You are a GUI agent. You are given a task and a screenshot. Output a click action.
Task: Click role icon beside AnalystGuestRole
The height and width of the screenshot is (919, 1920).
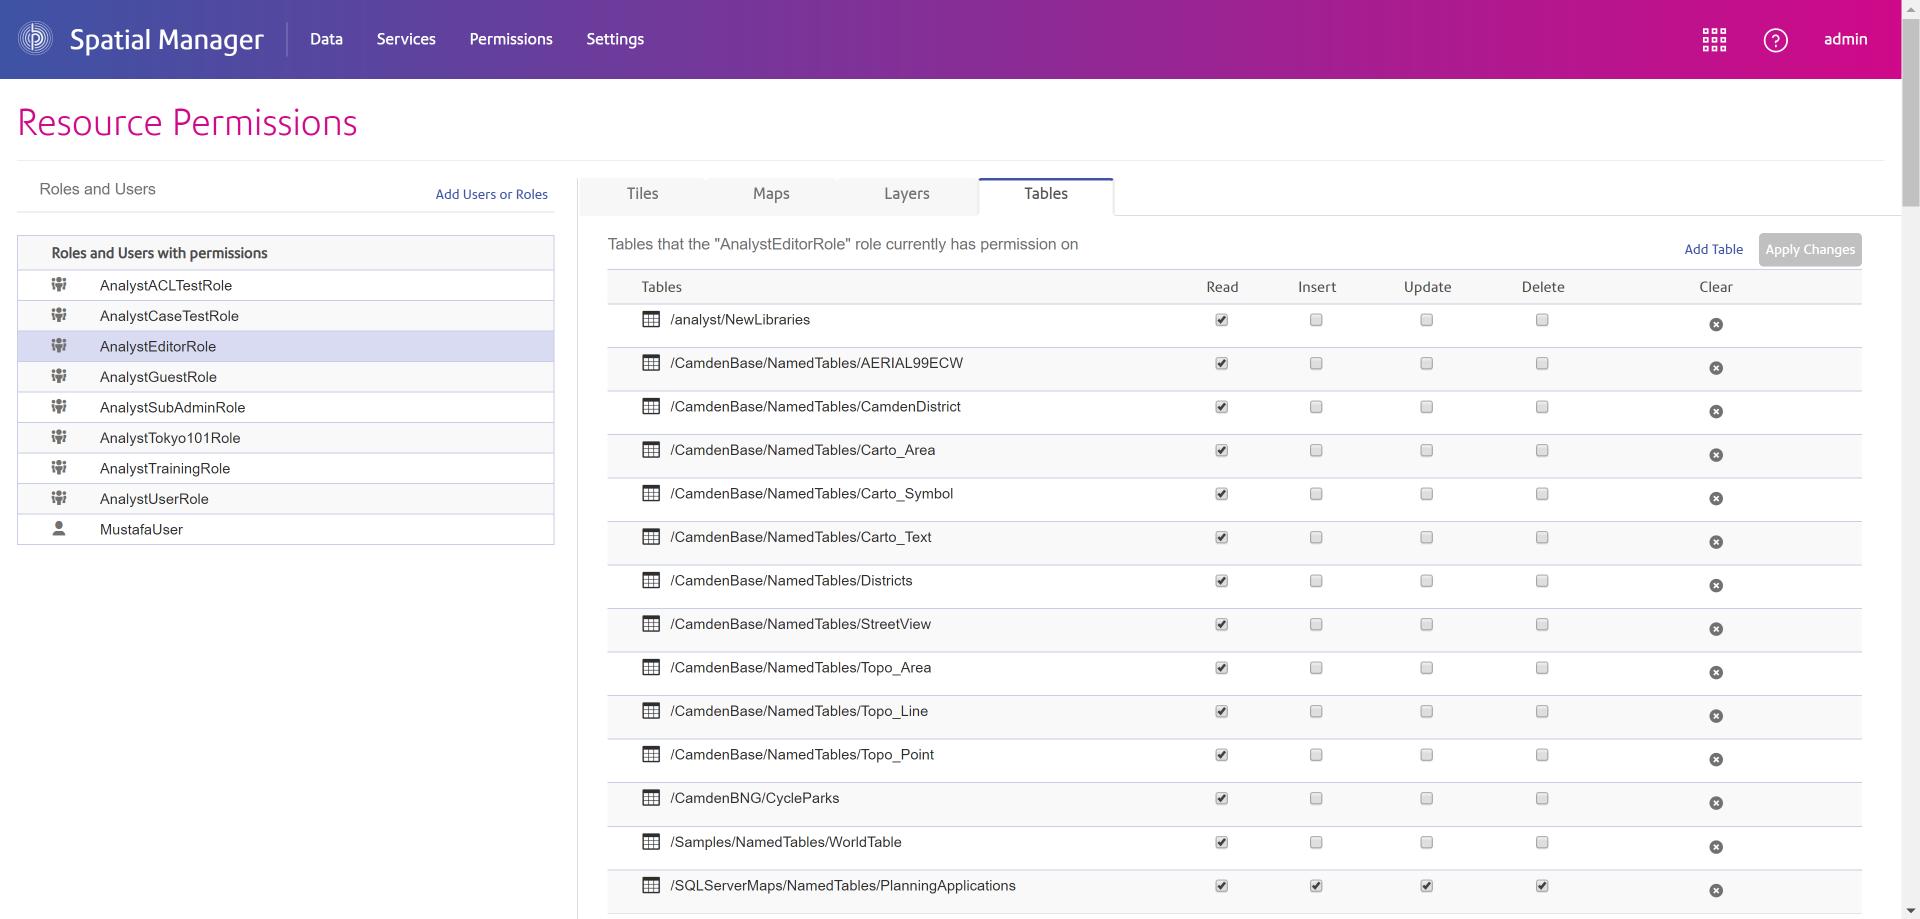click(x=59, y=376)
